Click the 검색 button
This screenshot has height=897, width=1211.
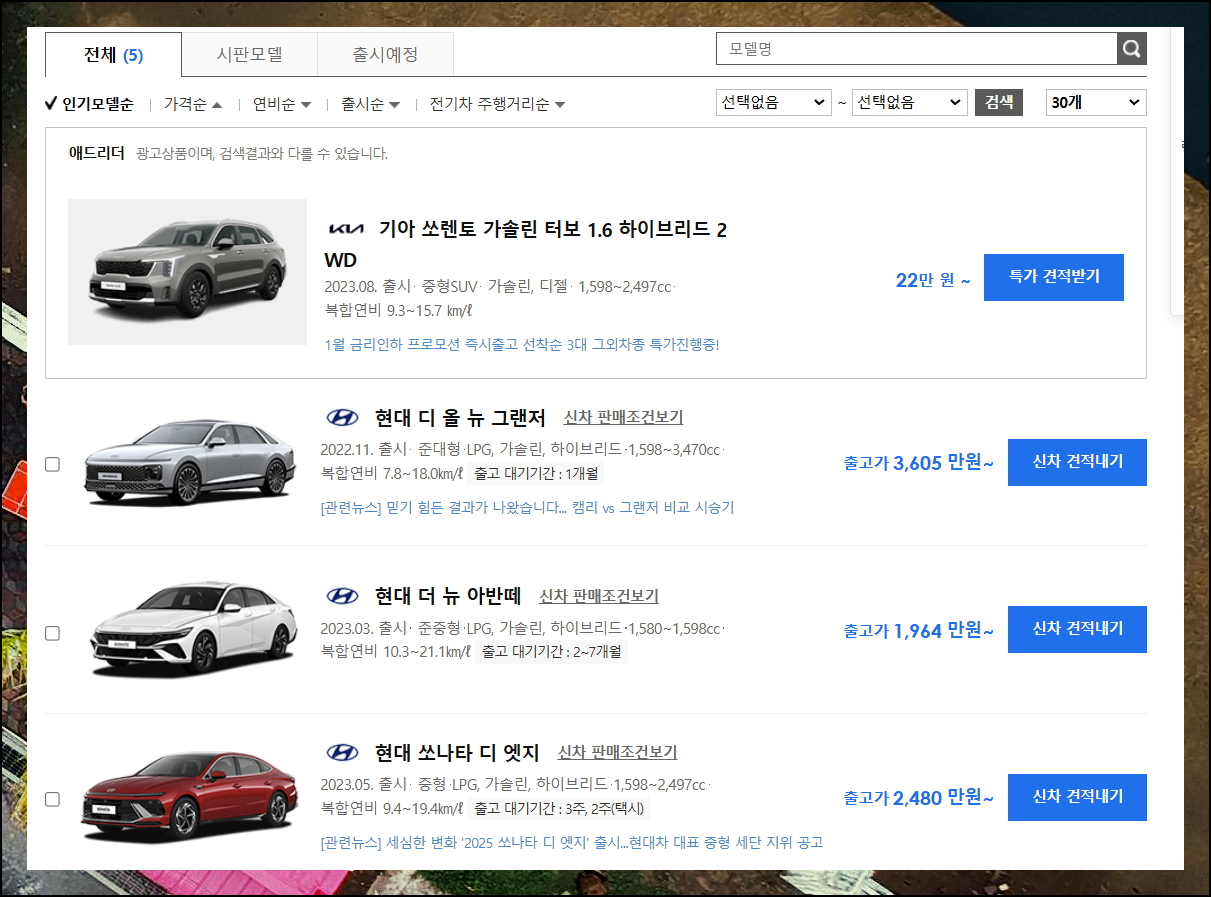pyautogui.click(x=999, y=102)
